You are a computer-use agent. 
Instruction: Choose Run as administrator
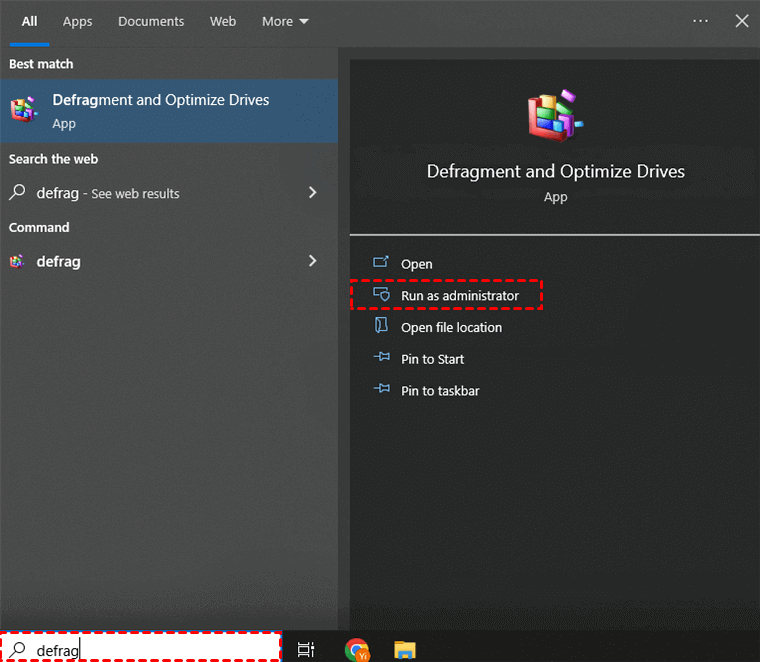point(459,296)
